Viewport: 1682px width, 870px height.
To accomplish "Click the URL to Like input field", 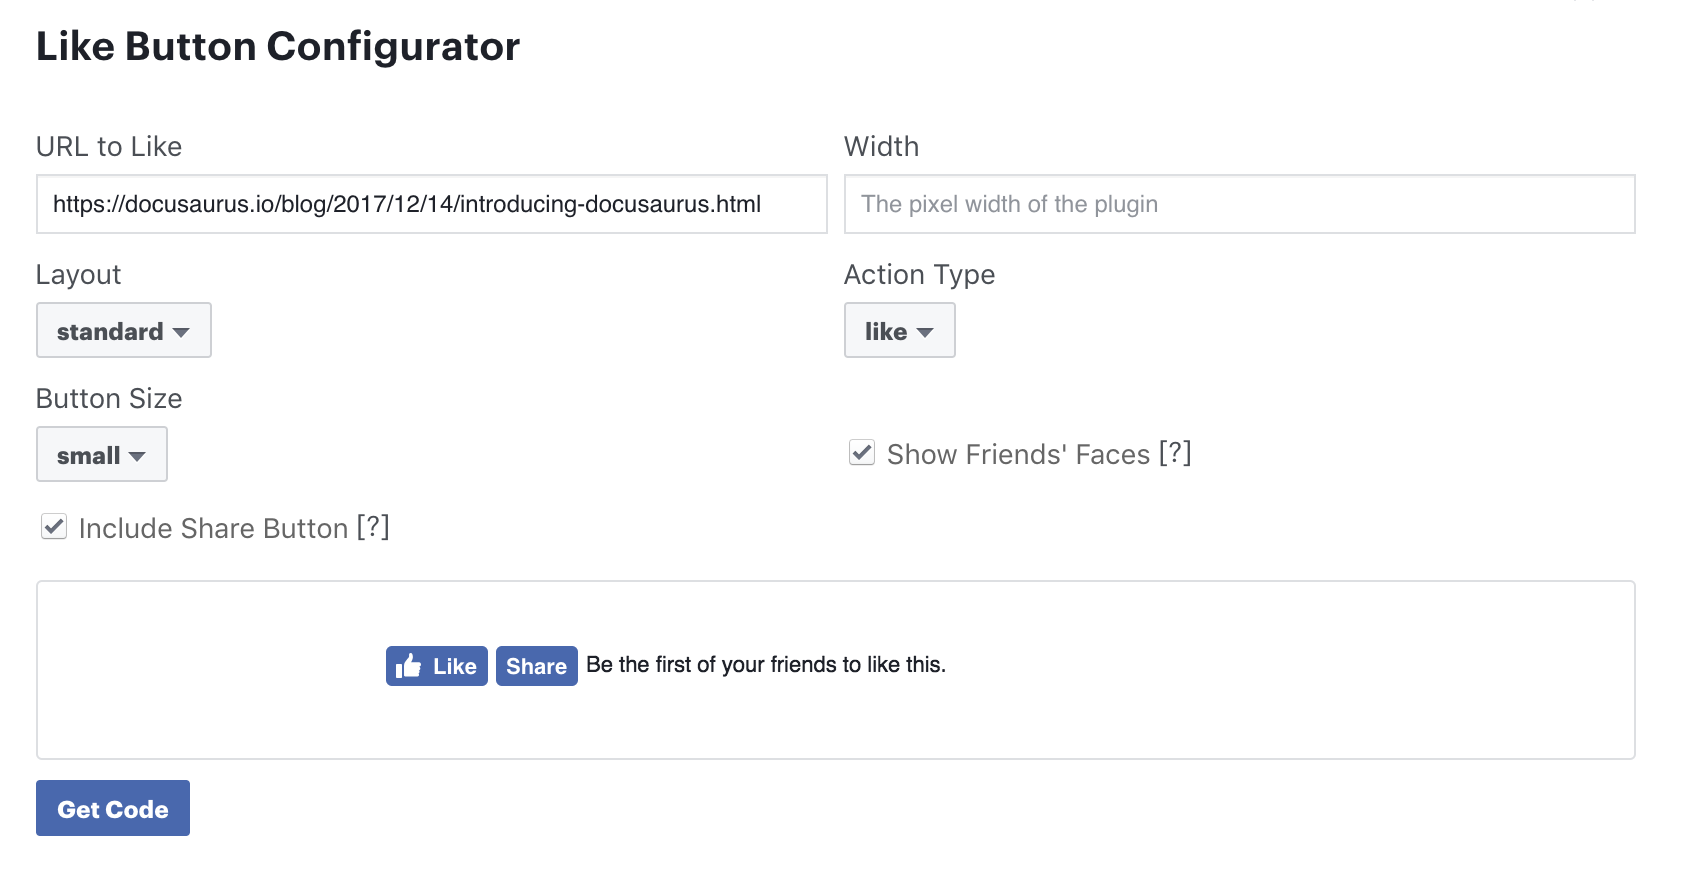I will (x=432, y=204).
